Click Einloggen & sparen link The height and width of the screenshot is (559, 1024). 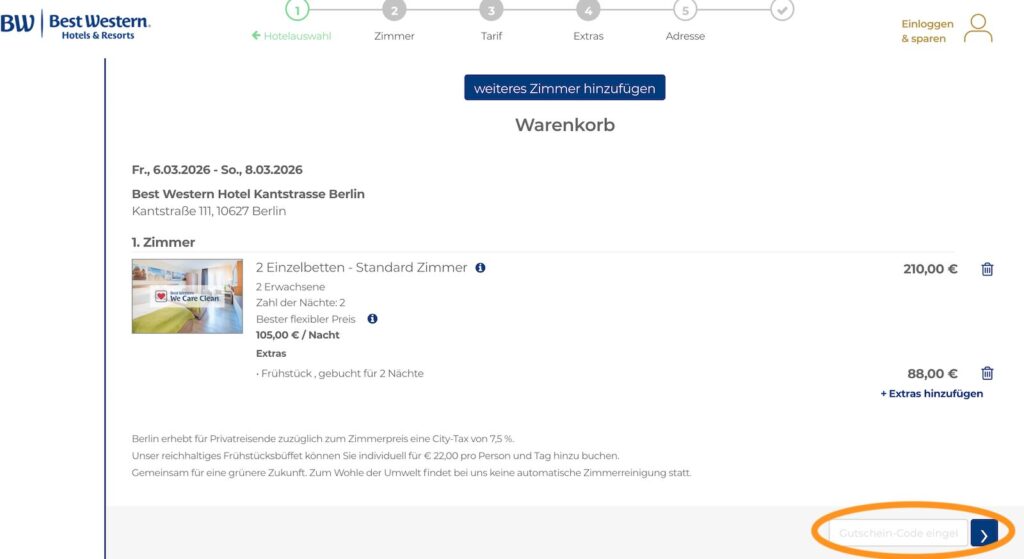[927, 31]
